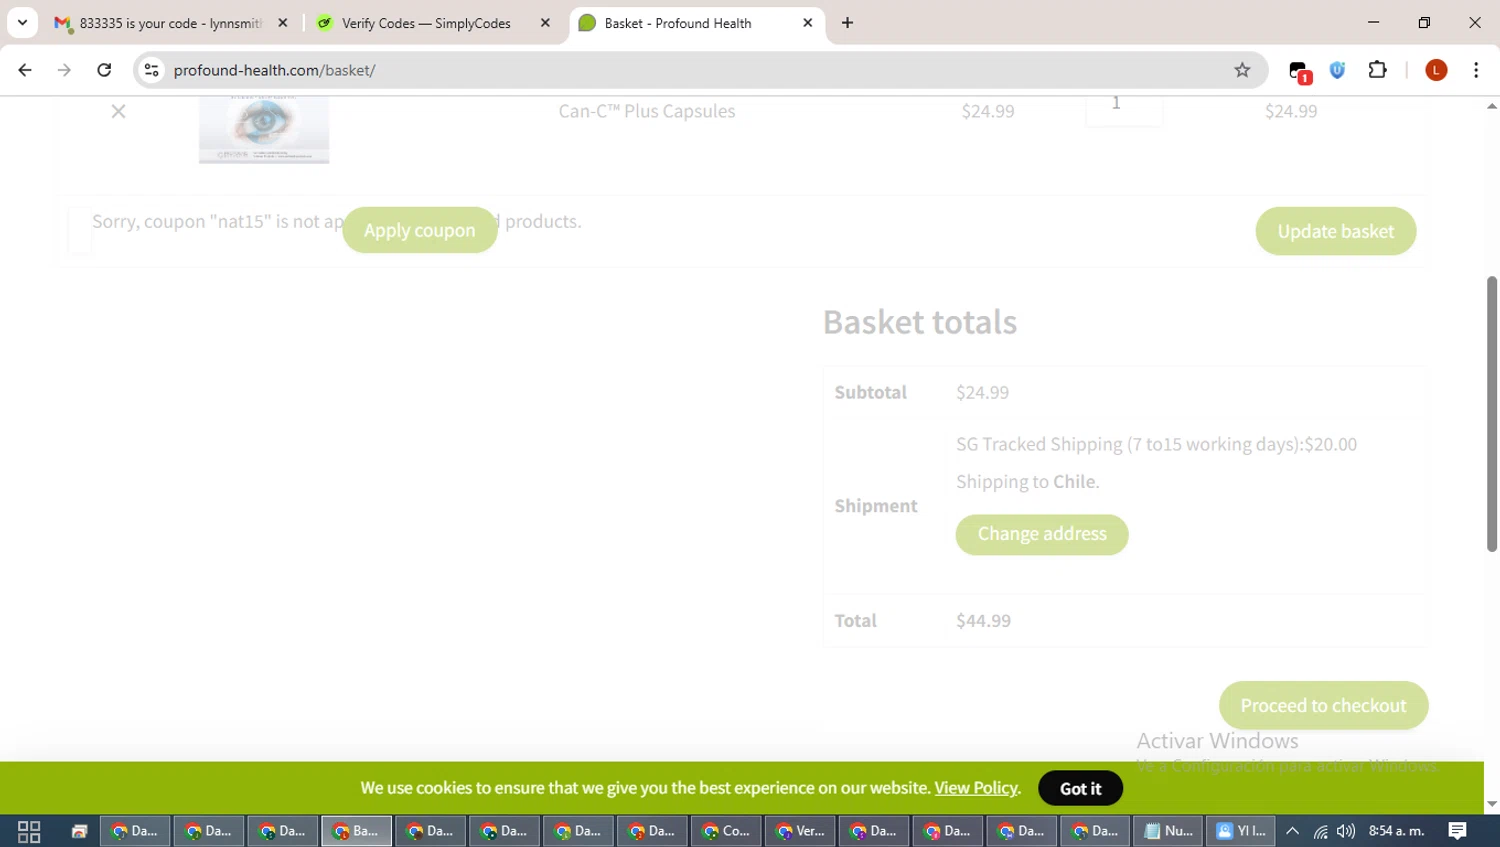Switch to the 'Ba...' Chrome taskbar window

tap(356, 831)
